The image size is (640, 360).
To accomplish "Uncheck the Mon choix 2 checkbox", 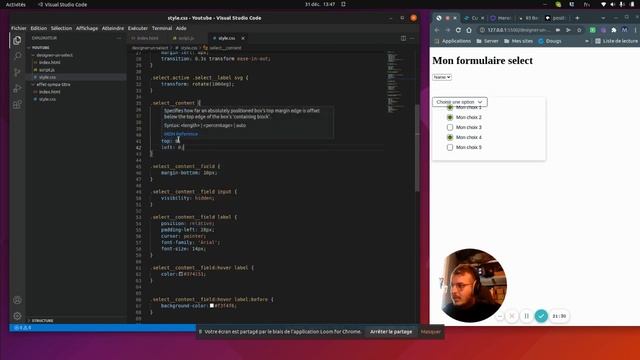I will pos(450,117).
